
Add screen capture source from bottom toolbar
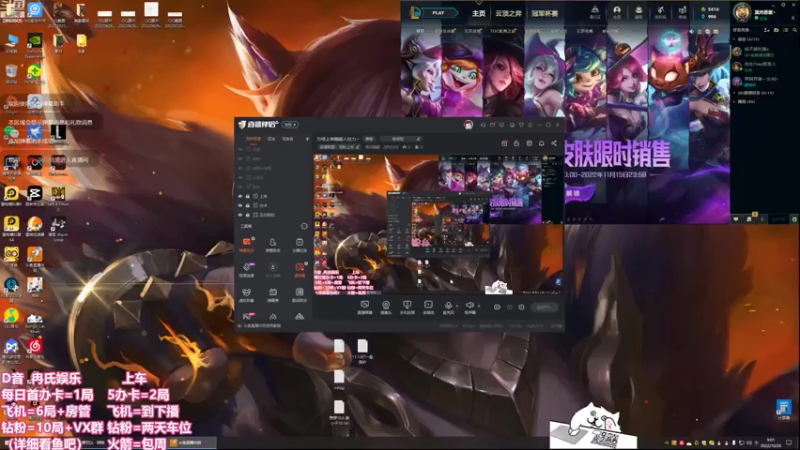pyautogui.click(x=365, y=307)
